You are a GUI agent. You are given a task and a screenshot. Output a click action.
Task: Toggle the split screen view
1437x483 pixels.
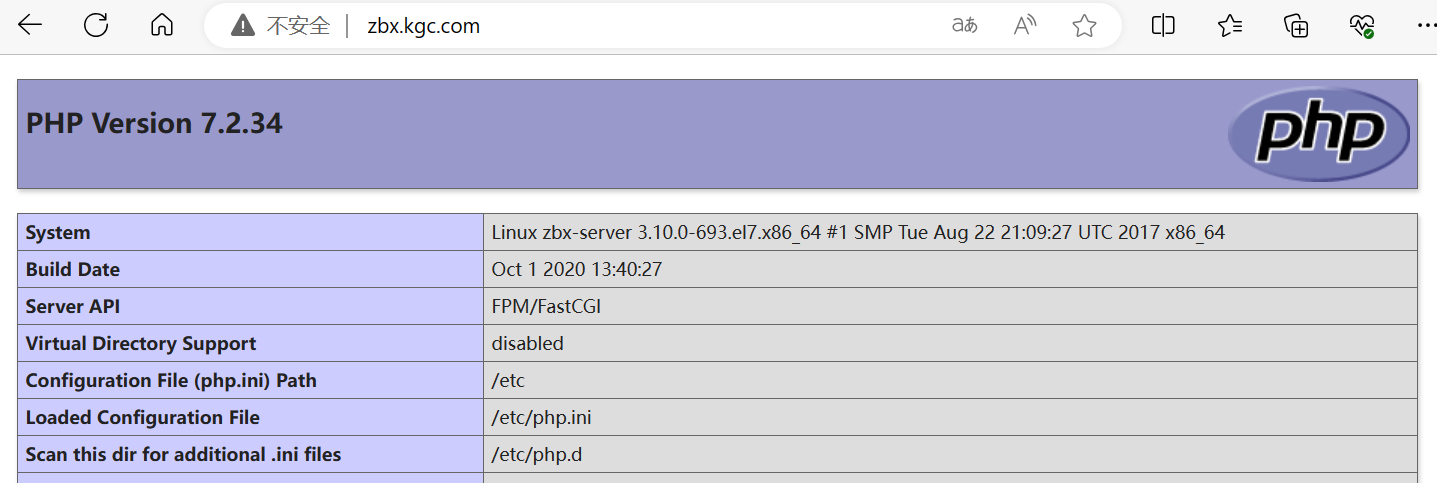(1163, 26)
